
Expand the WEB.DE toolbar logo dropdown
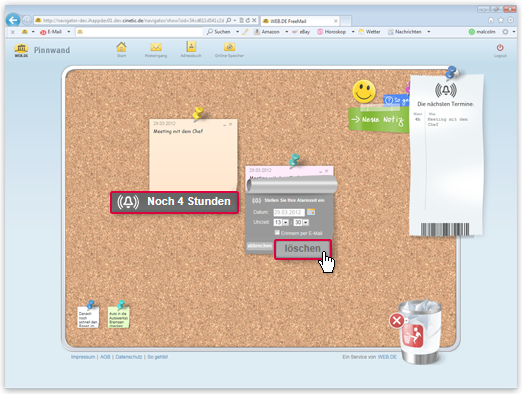click(x=33, y=32)
